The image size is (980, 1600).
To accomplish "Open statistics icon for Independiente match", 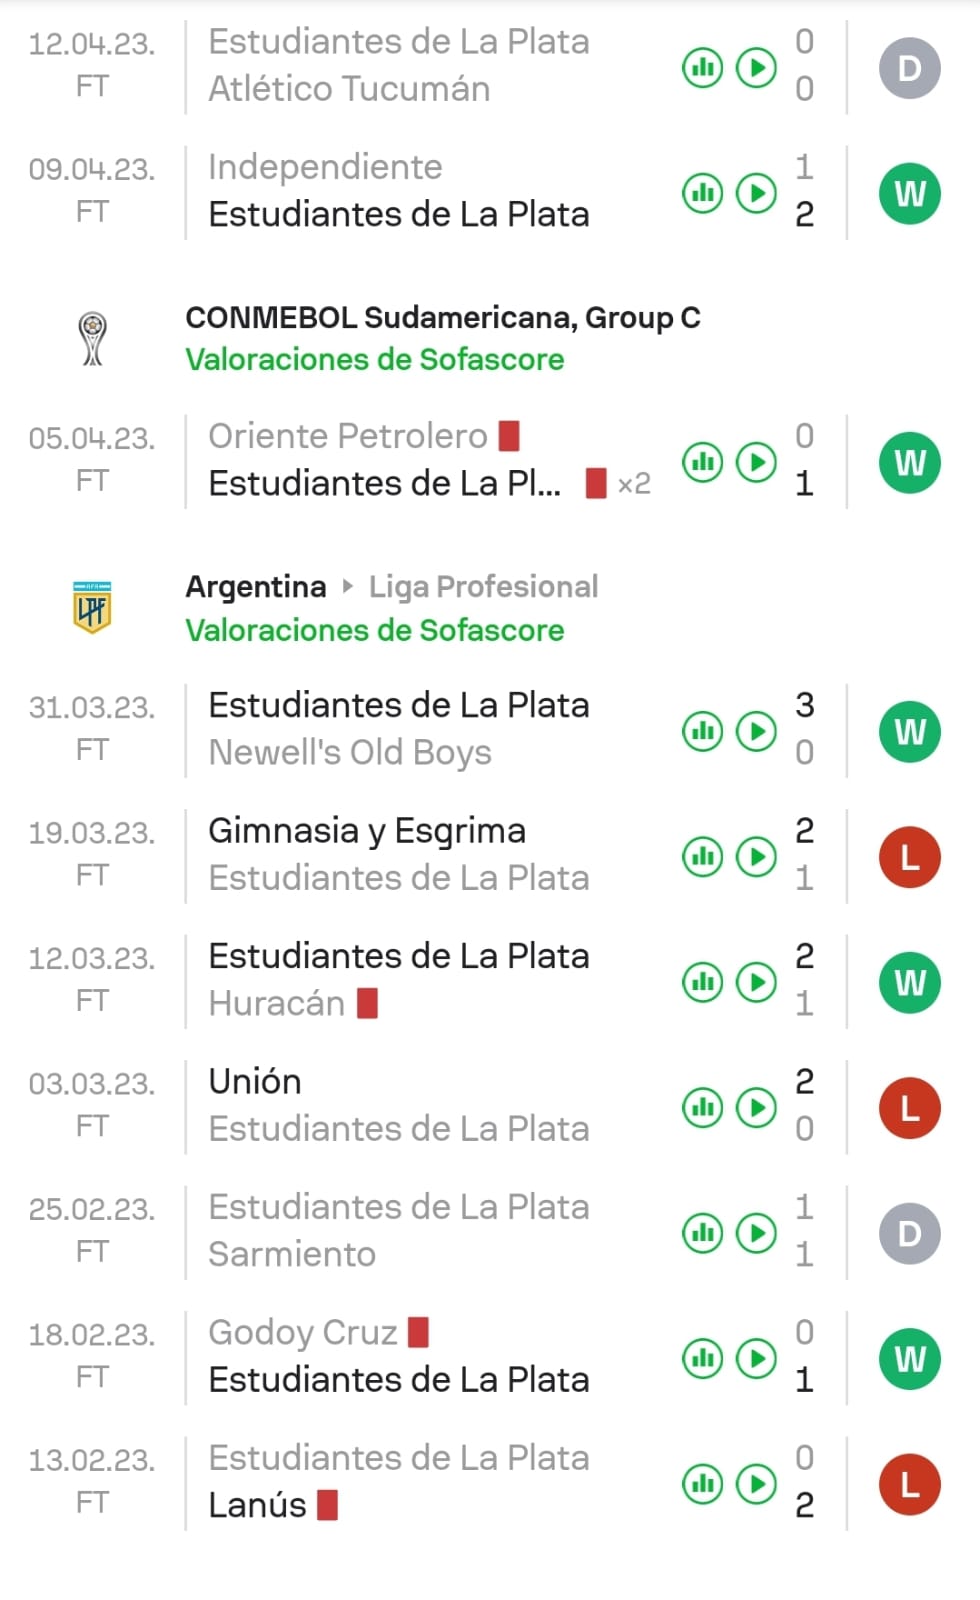I will pyautogui.click(x=703, y=193).
